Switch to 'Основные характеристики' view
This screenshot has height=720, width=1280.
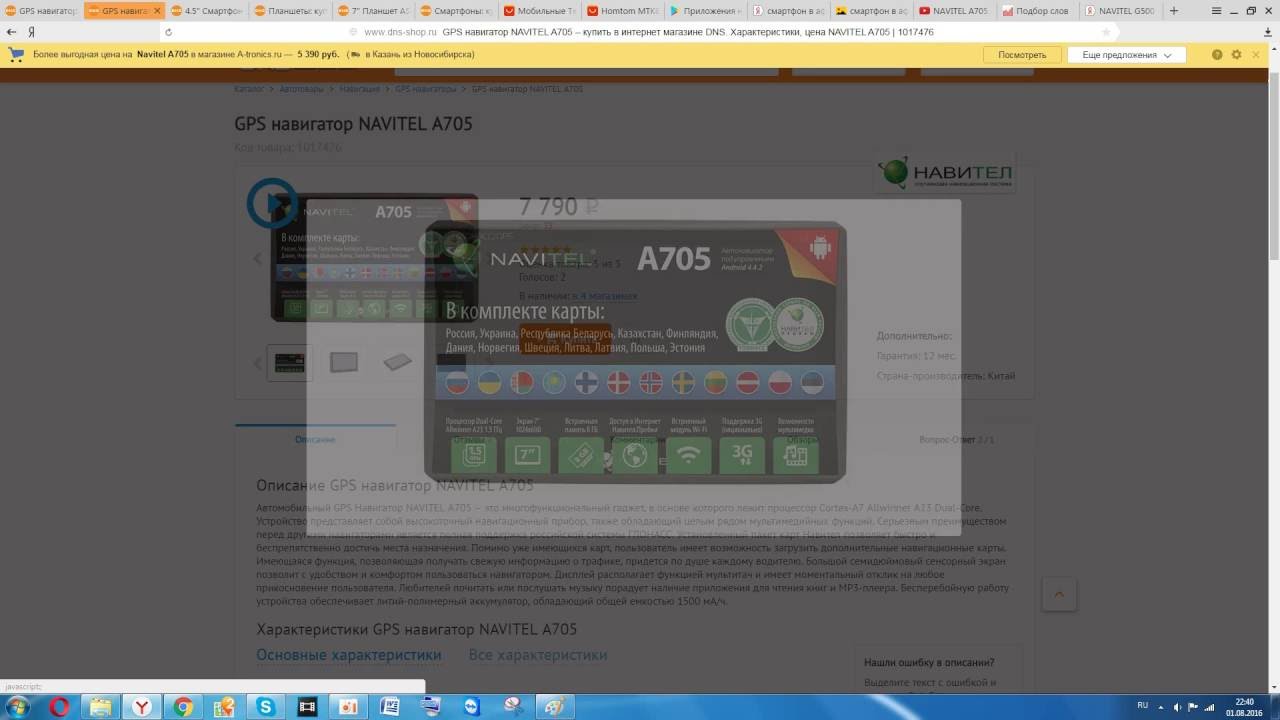(x=348, y=655)
